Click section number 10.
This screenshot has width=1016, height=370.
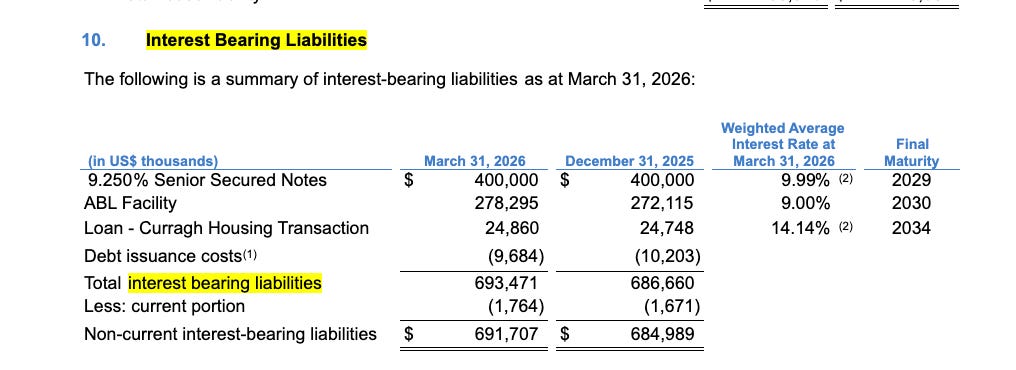tap(93, 40)
